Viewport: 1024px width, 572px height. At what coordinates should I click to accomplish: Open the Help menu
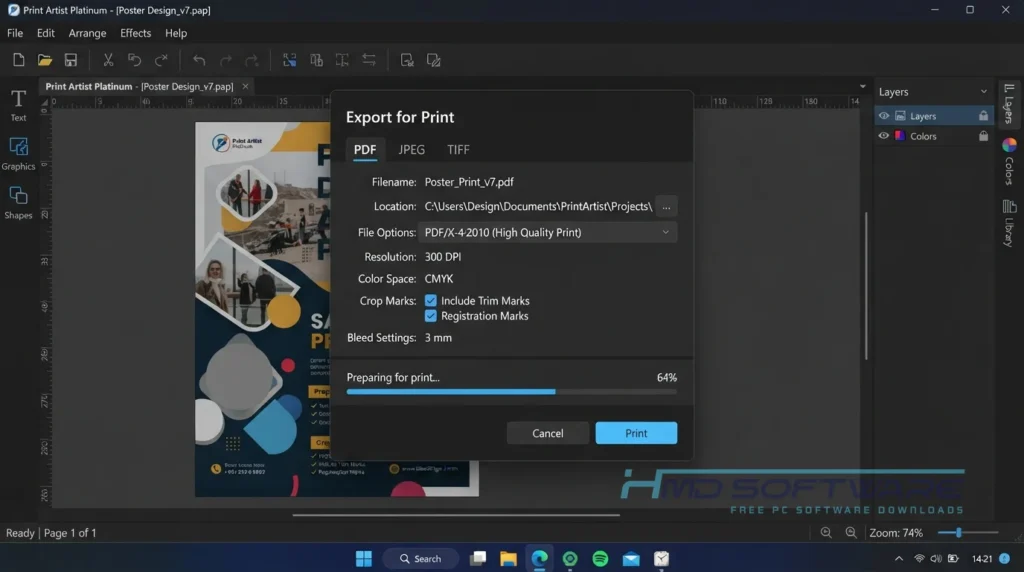coord(176,33)
